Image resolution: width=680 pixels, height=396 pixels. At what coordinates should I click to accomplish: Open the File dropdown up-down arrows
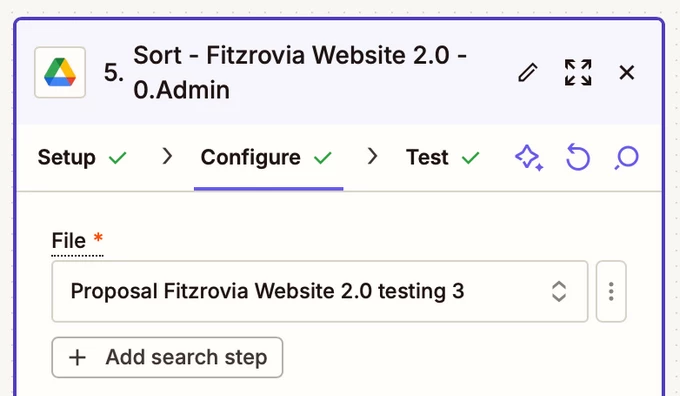[x=559, y=291]
